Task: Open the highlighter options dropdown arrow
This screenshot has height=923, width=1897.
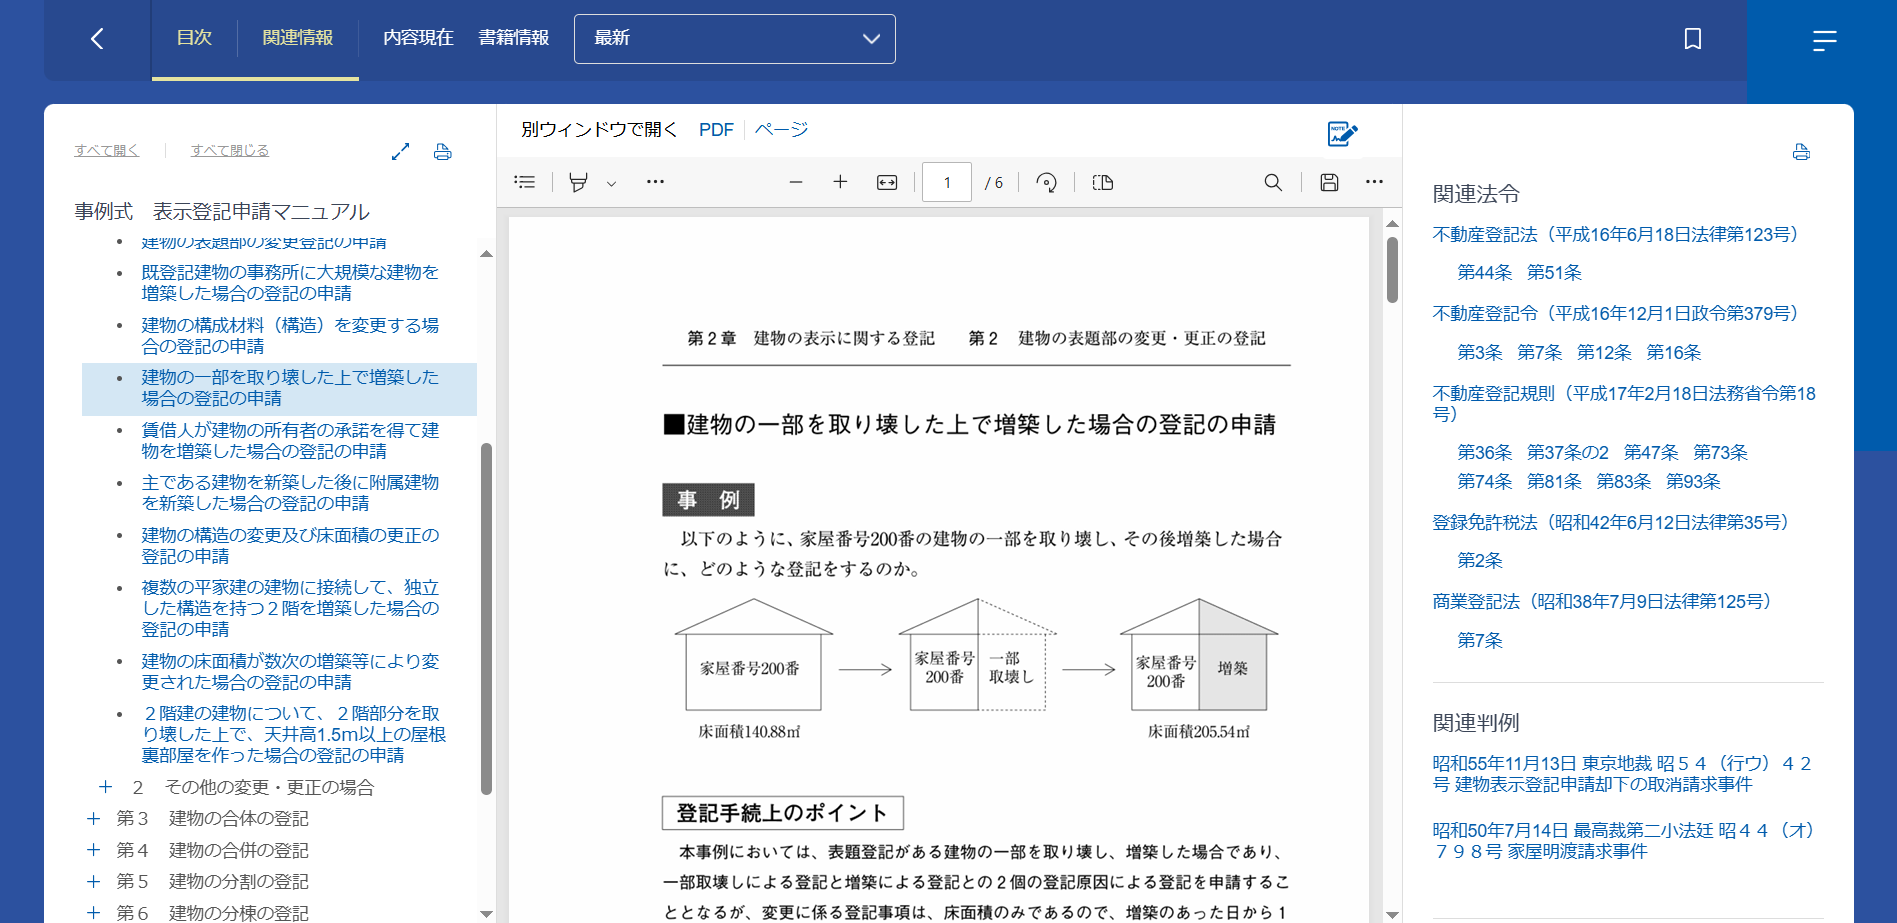Action: [x=611, y=183]
